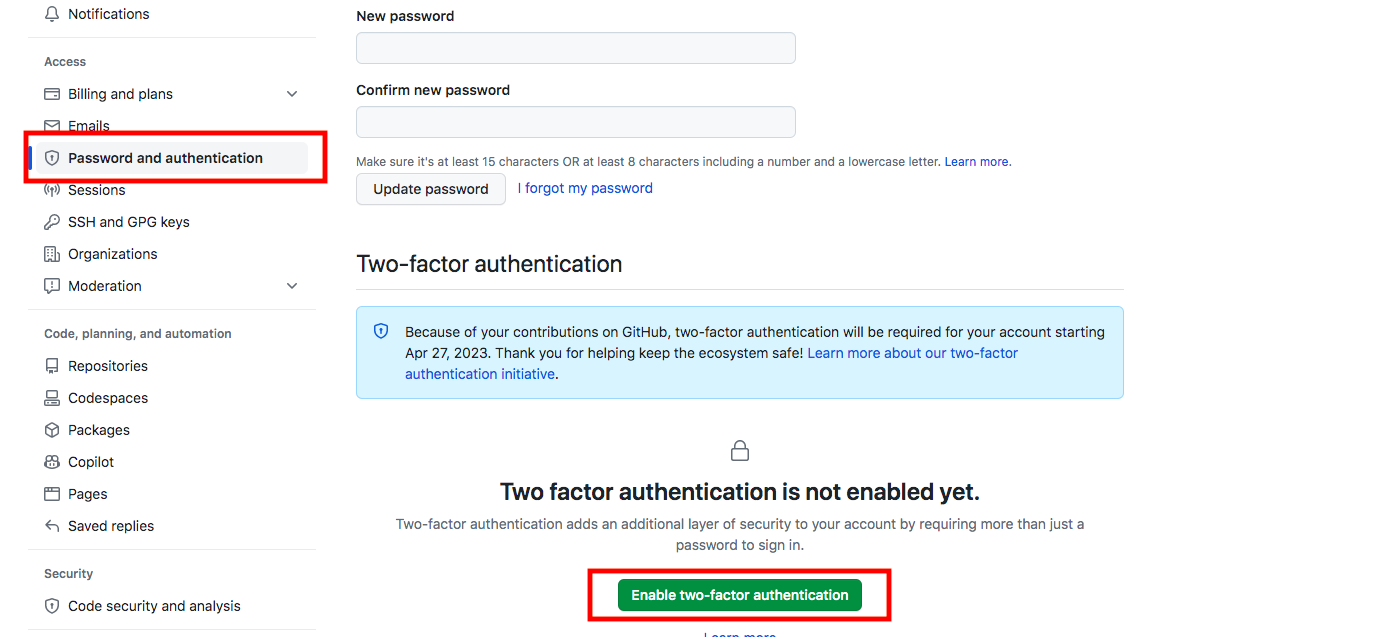This screenshot has height=637, width=1375.
Task: Click the Packages cube icon
Action: point(52,429)
